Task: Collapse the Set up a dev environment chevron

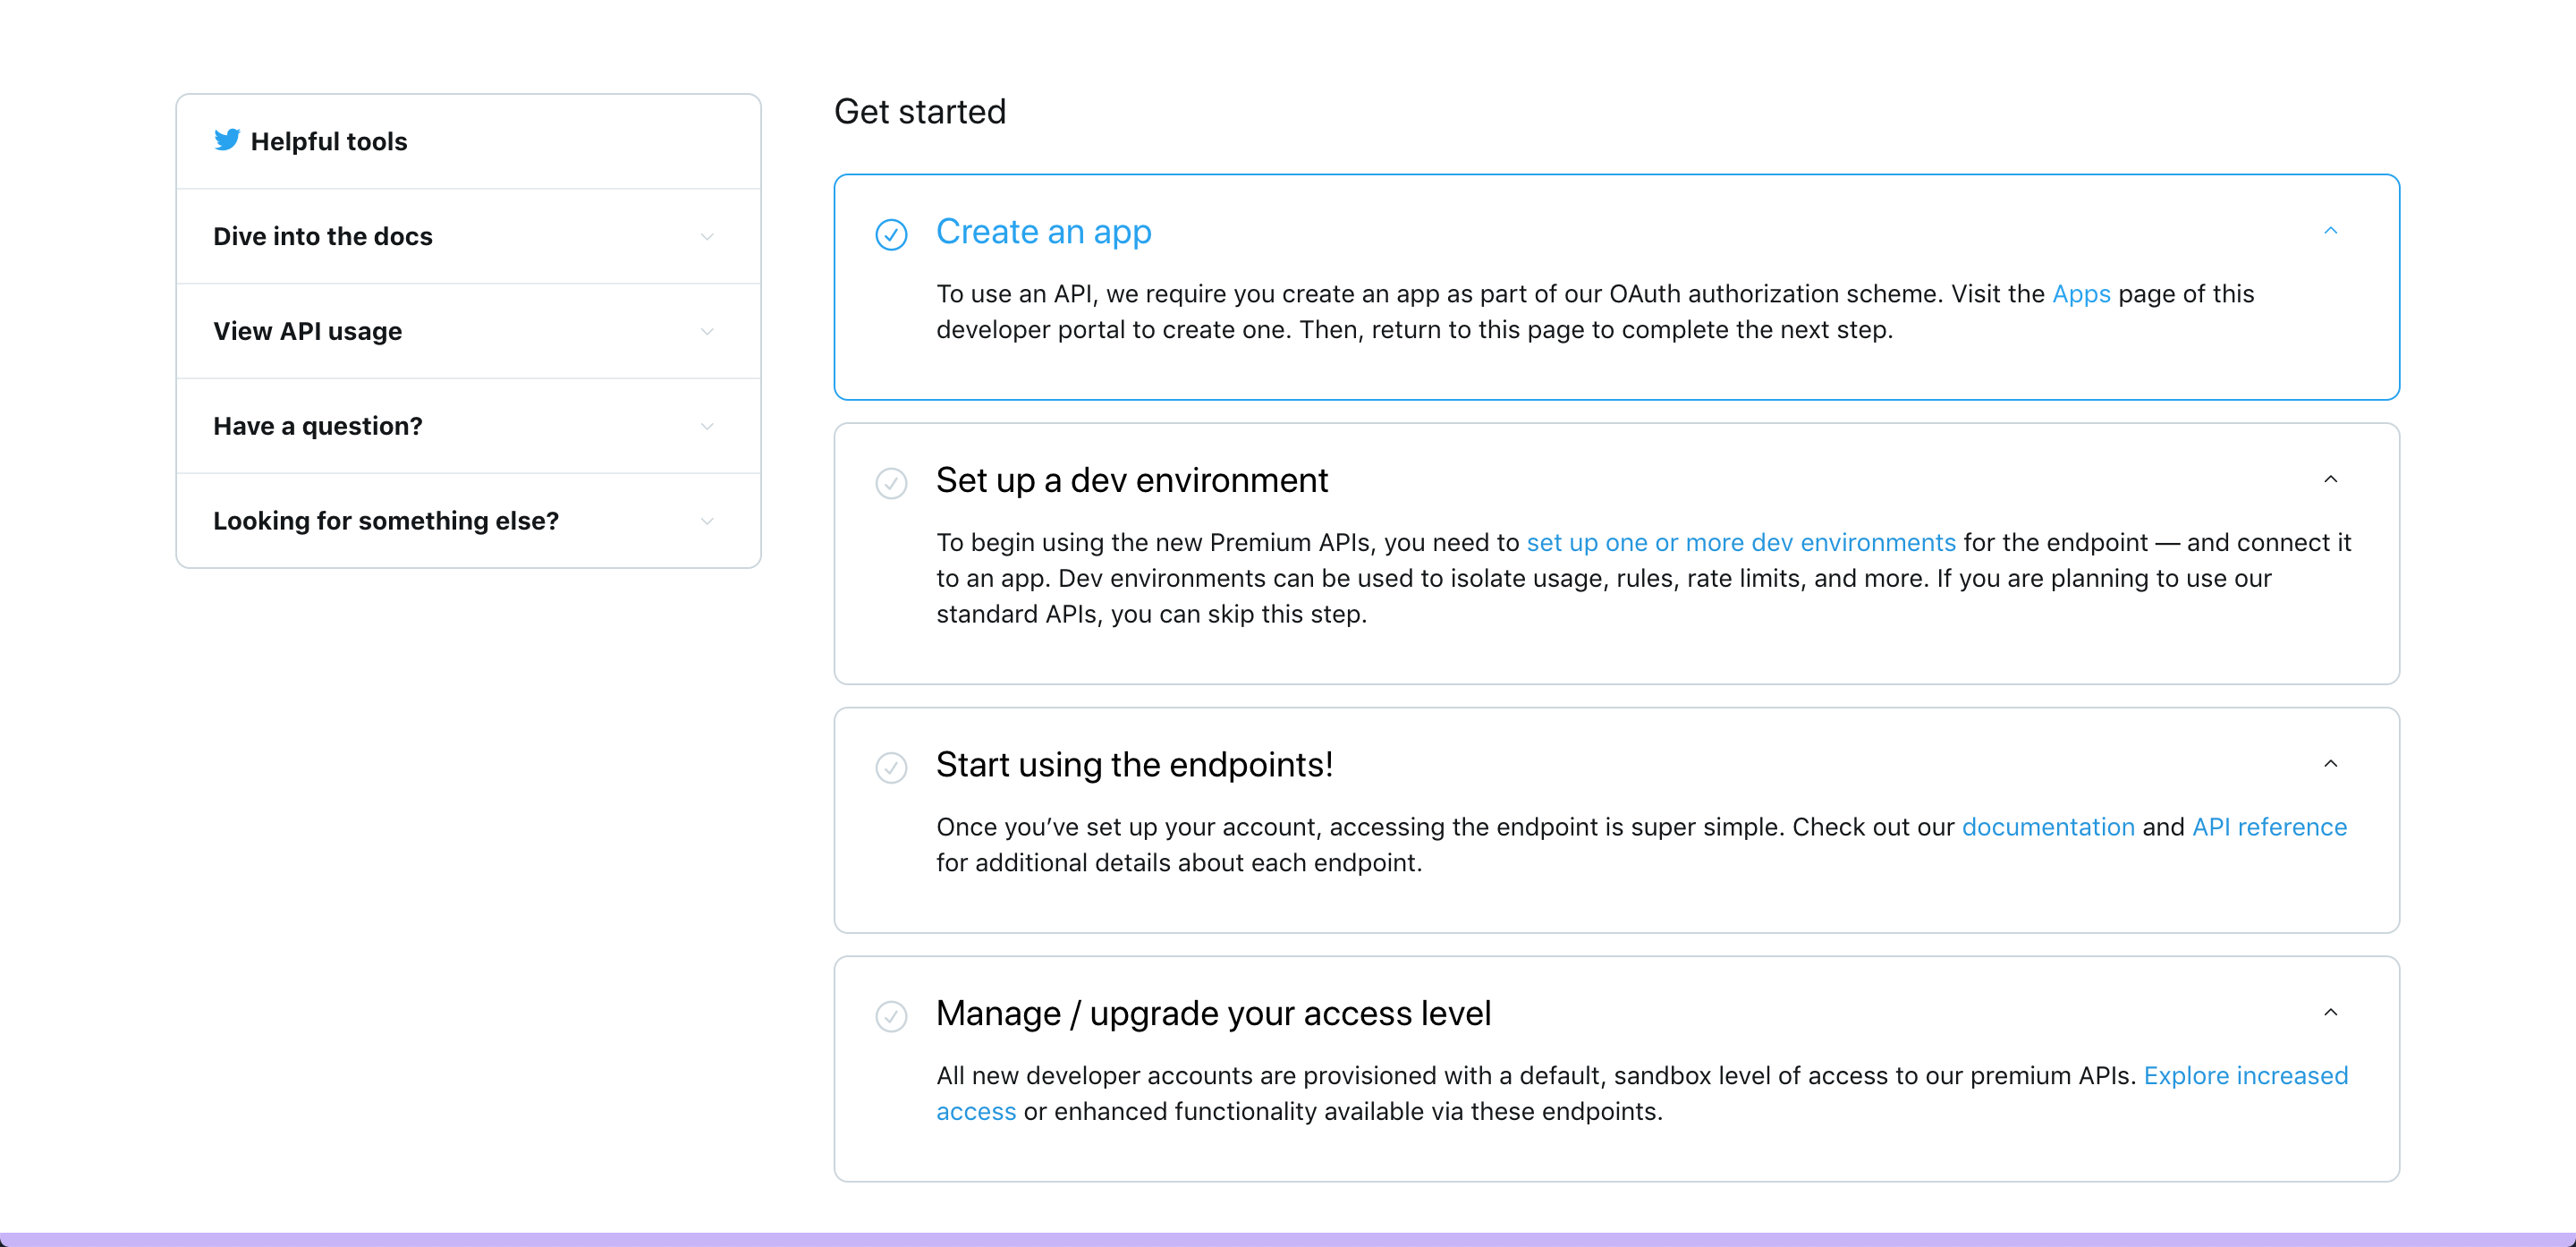Action: [2330, 480]
